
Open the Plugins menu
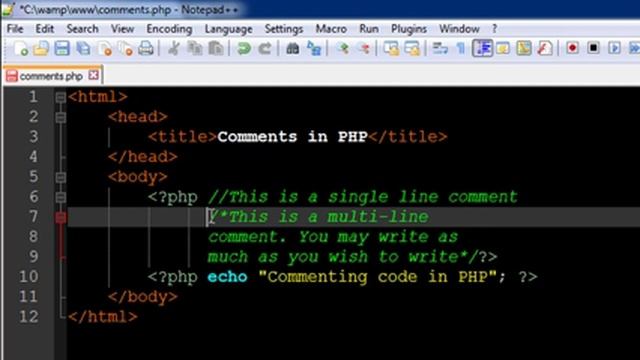pyautogui.click(x=409, y=29)
